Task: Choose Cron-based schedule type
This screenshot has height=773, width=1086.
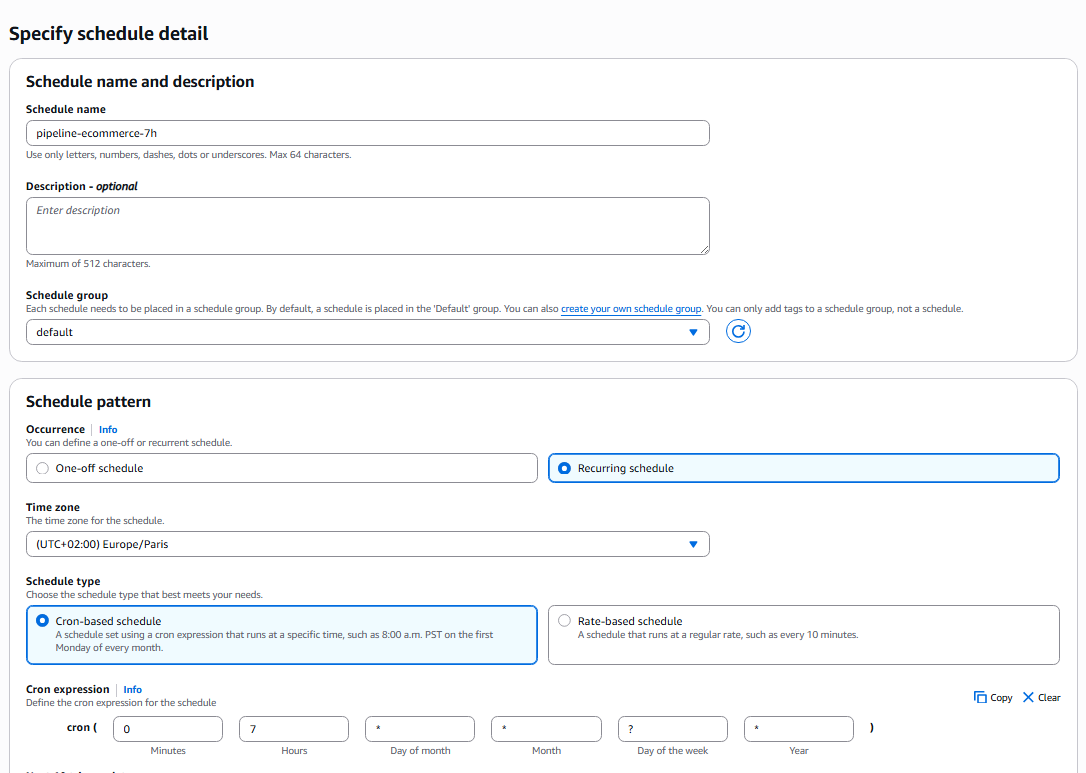Action: [x=281, y=635]
